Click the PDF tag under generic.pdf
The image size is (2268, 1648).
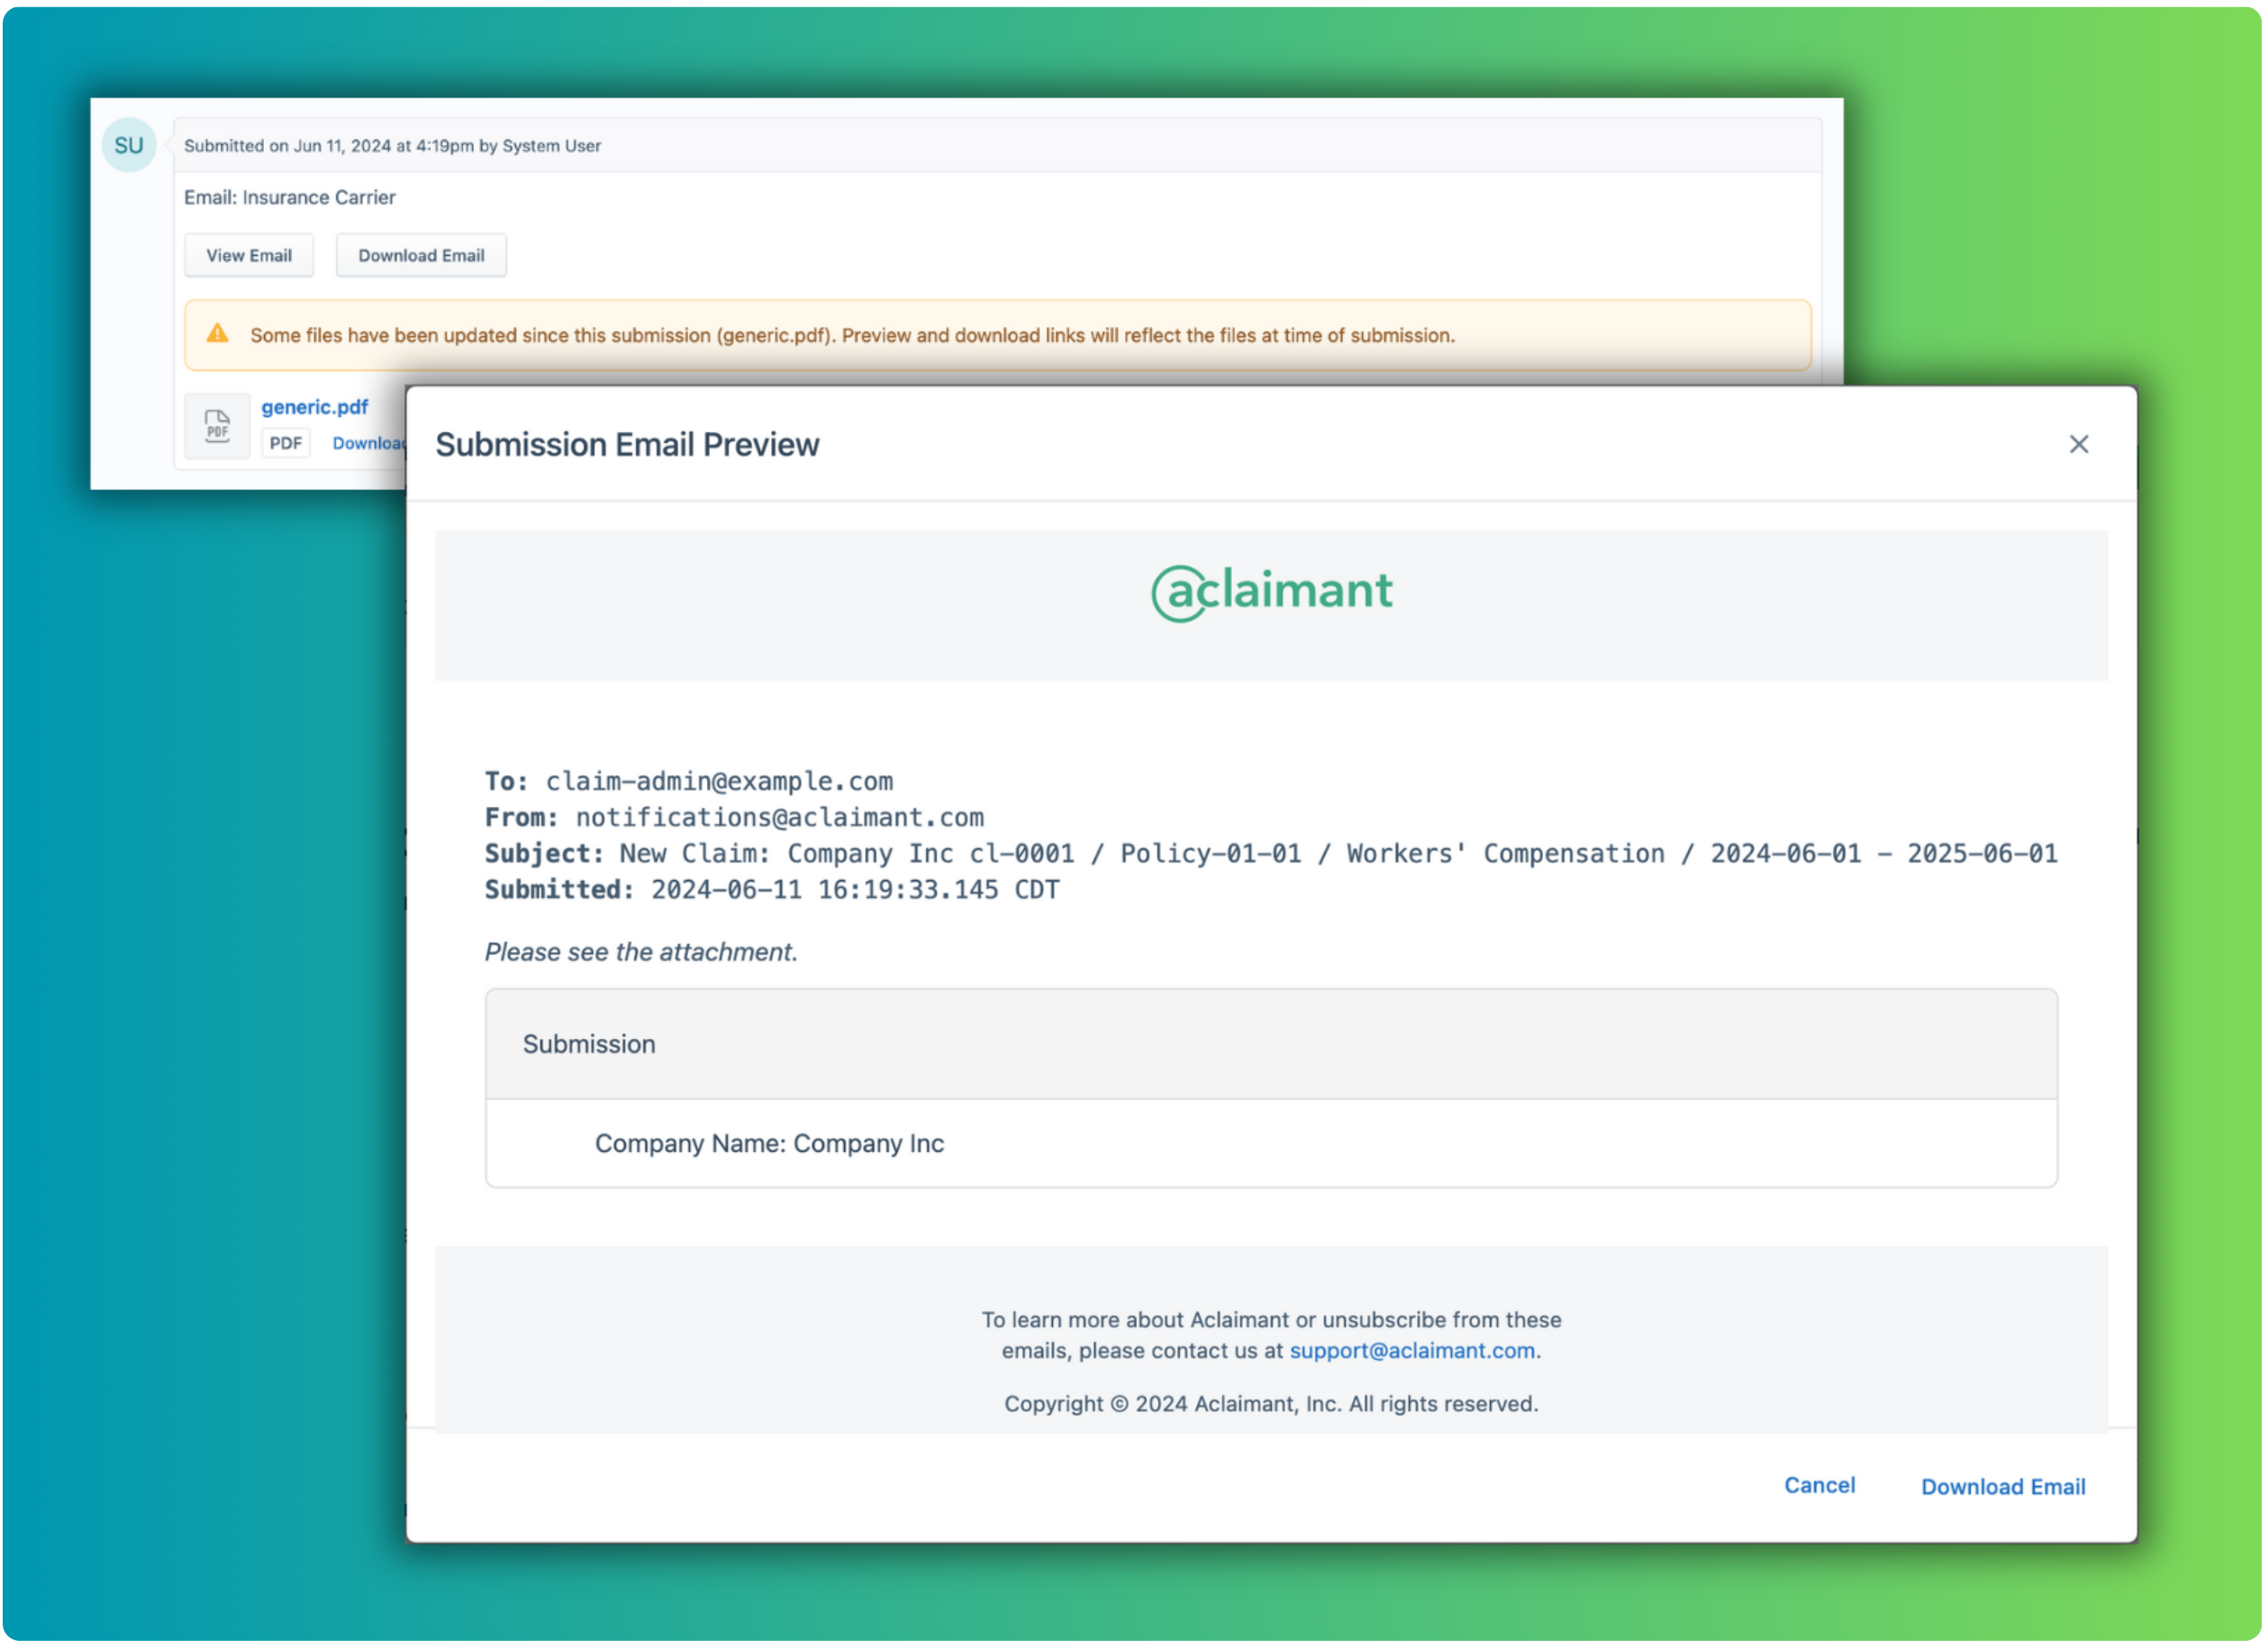(285, 443)
